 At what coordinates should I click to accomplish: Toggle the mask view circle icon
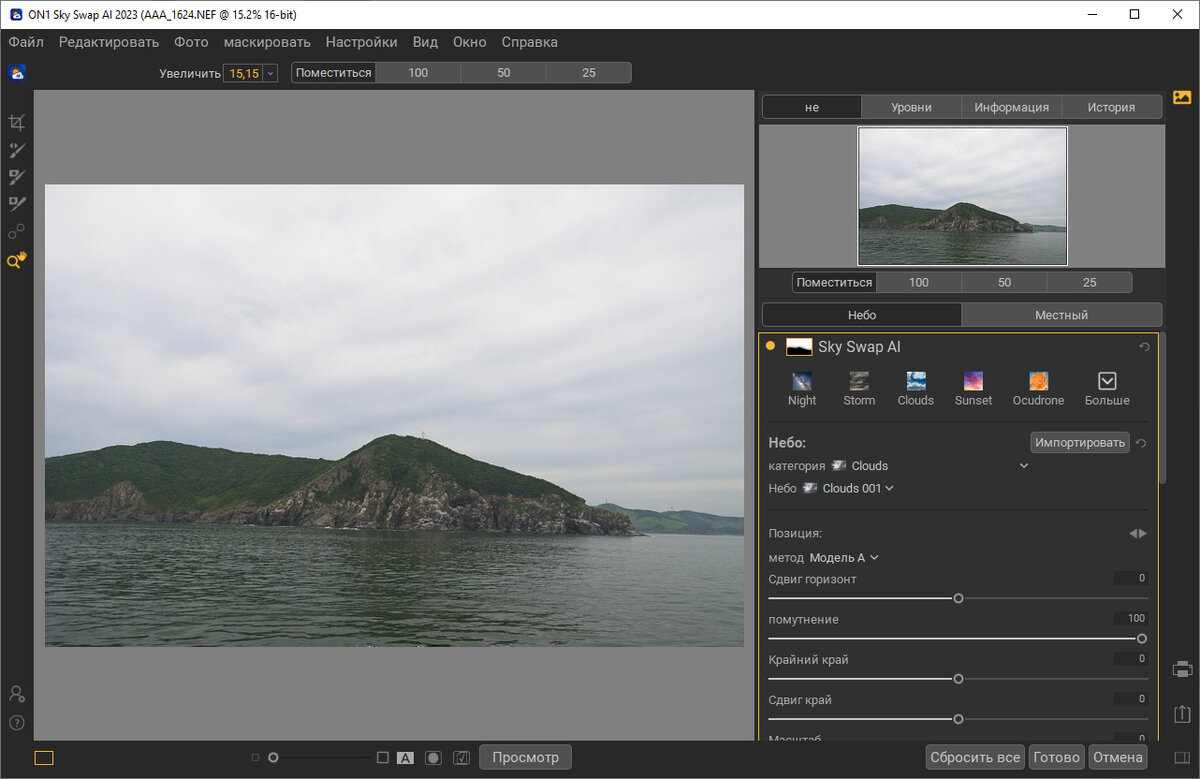click(433, 758)
